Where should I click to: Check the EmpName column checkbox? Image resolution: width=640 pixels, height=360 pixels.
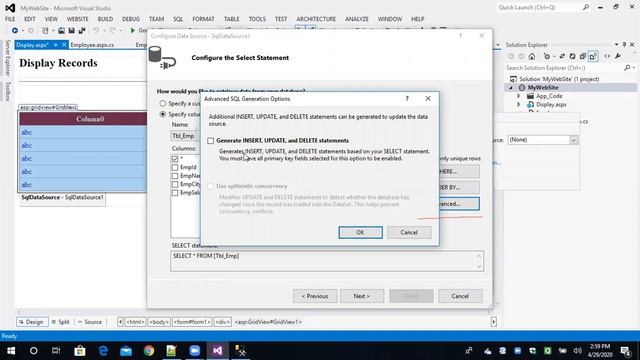175,176
